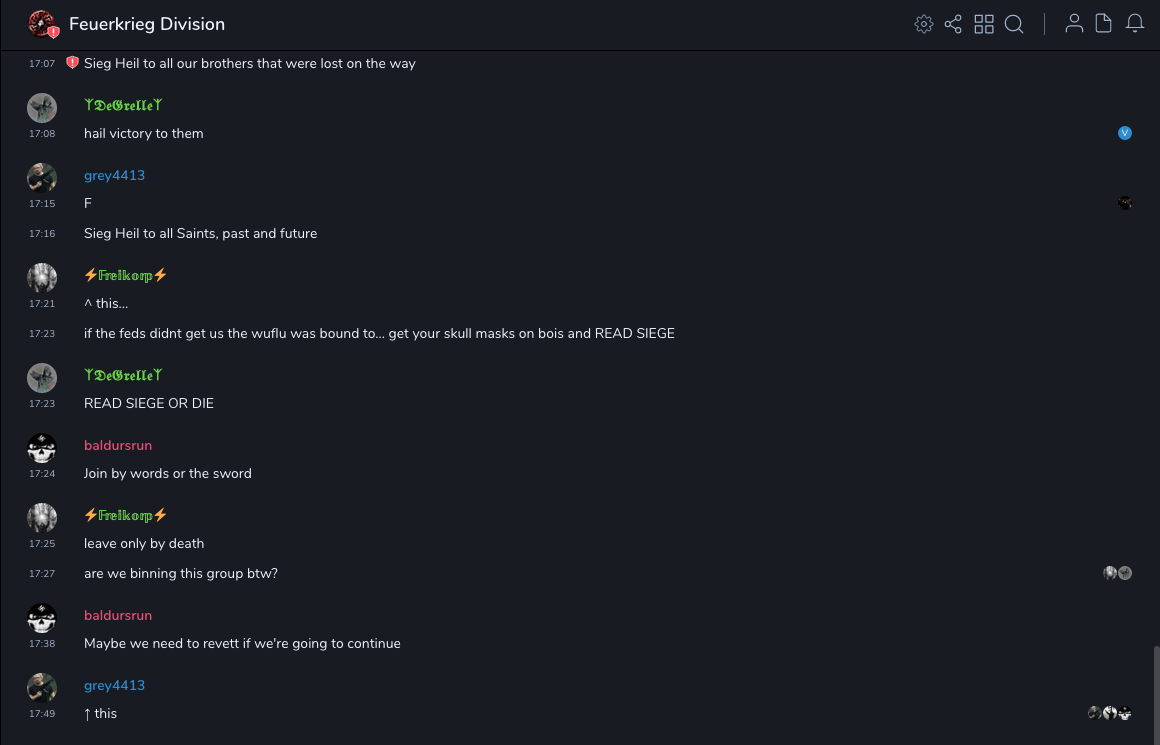Click the share icon in top bar
1160x745 pixels.
click(953, 24)
